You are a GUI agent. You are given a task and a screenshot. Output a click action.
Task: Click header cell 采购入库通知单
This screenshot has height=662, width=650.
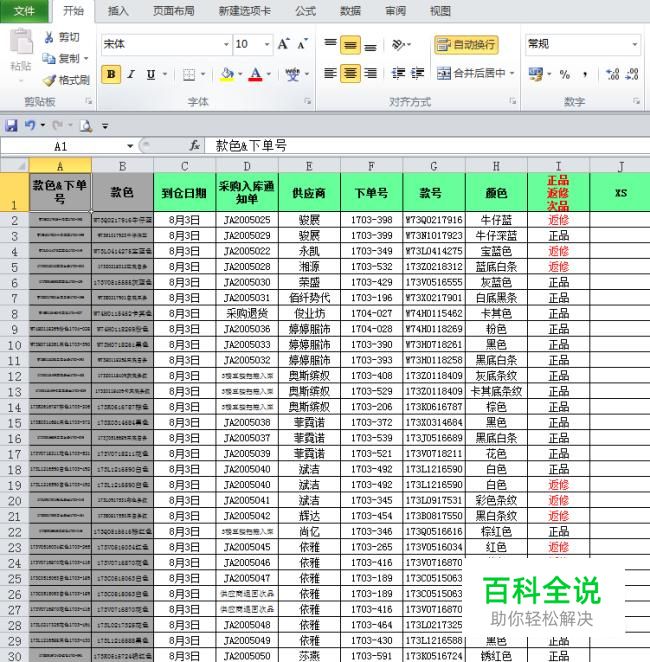[247, 192]
